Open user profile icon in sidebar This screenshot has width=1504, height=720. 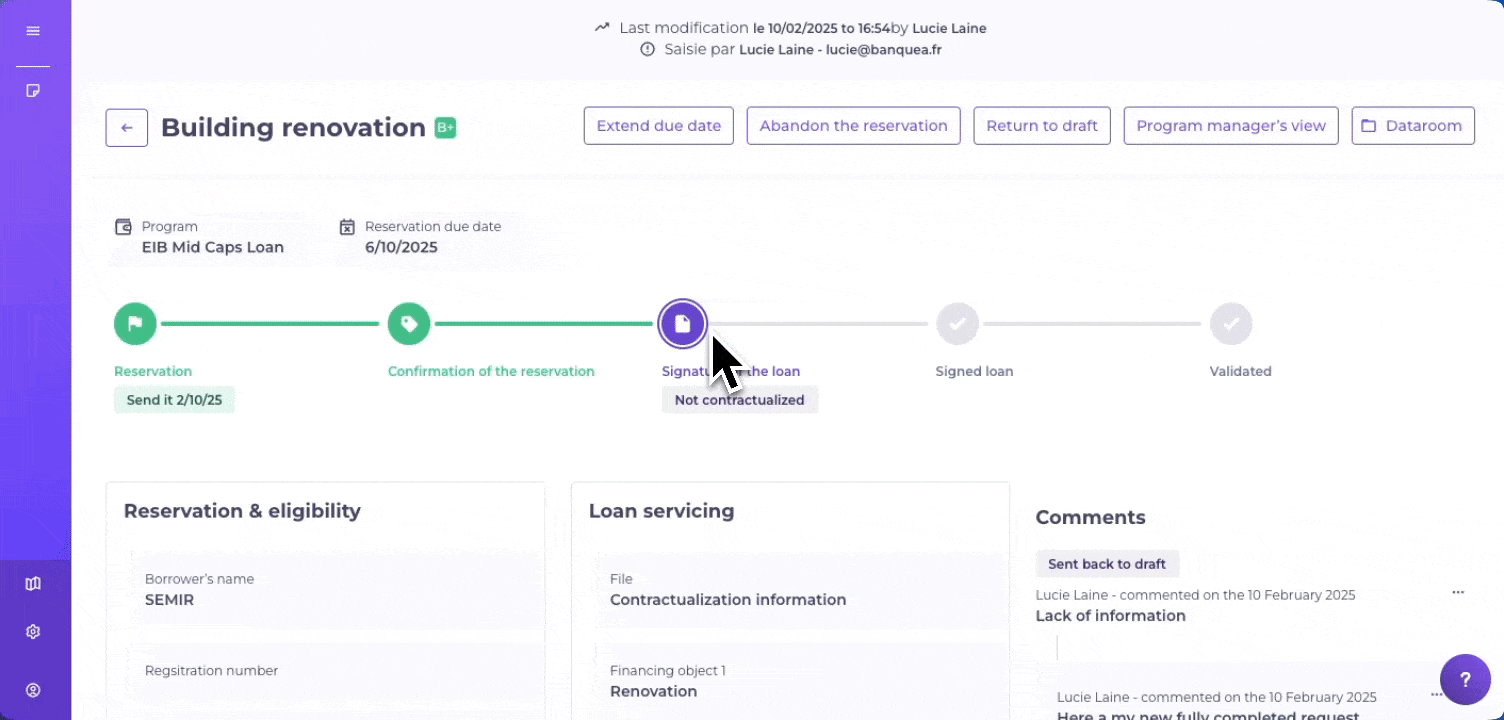coord(33,690)
